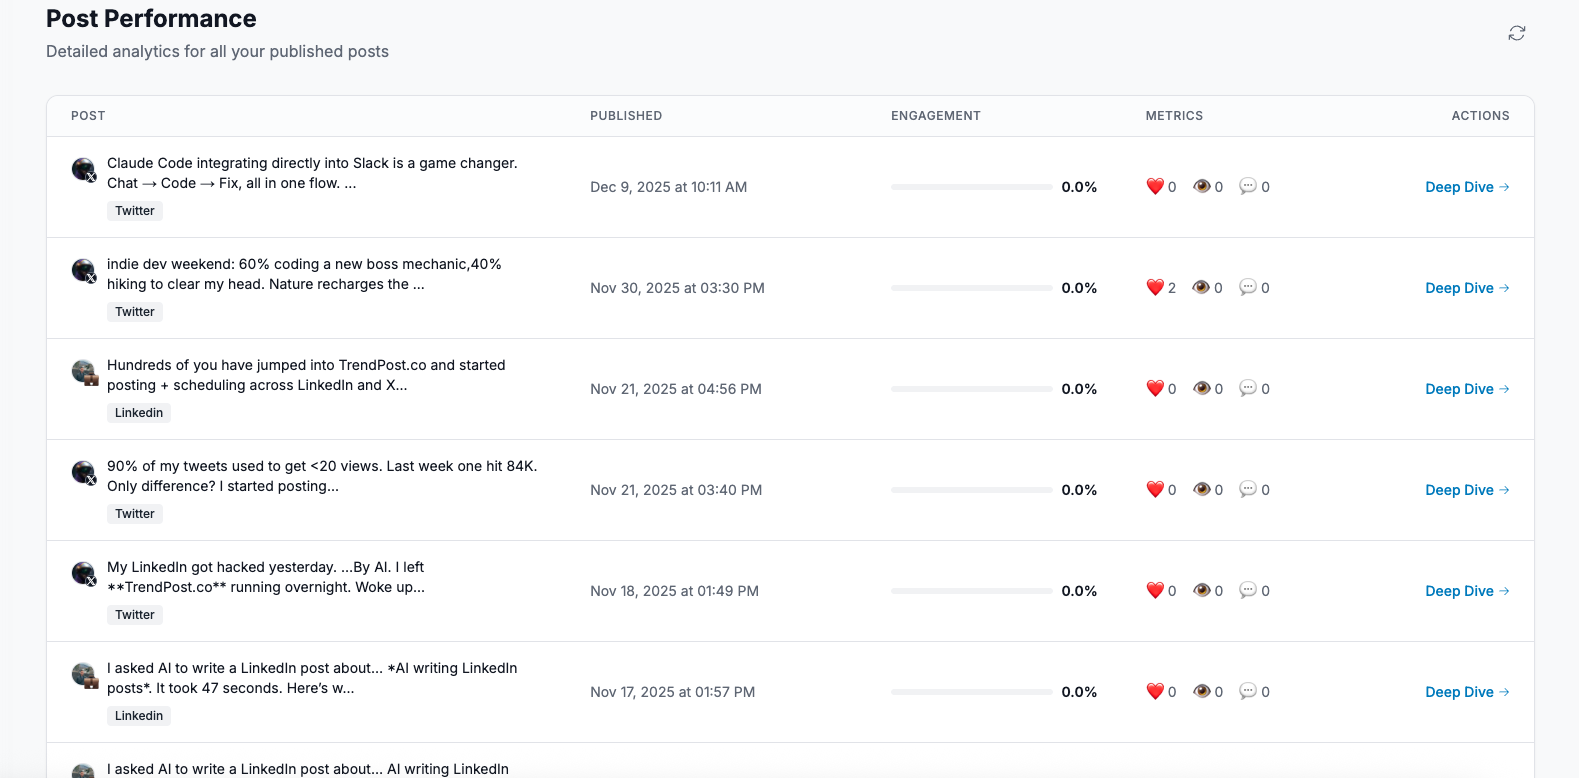Click comment bubble icon on TrendPost.co Hundreds post
1579x778 pixels.
point(1247,389)
